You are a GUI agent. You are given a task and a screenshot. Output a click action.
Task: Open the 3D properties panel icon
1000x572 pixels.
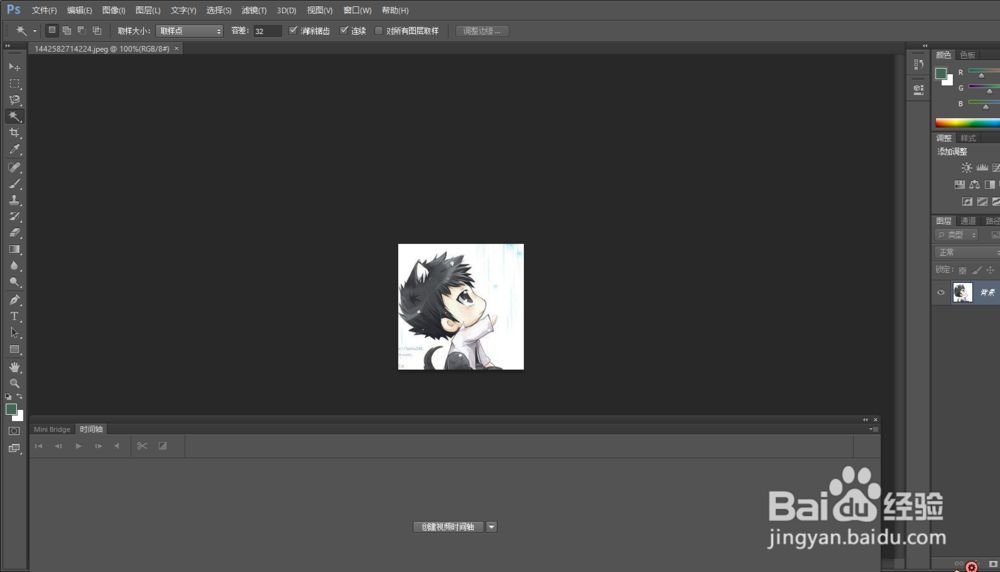(x=918, y=90)
